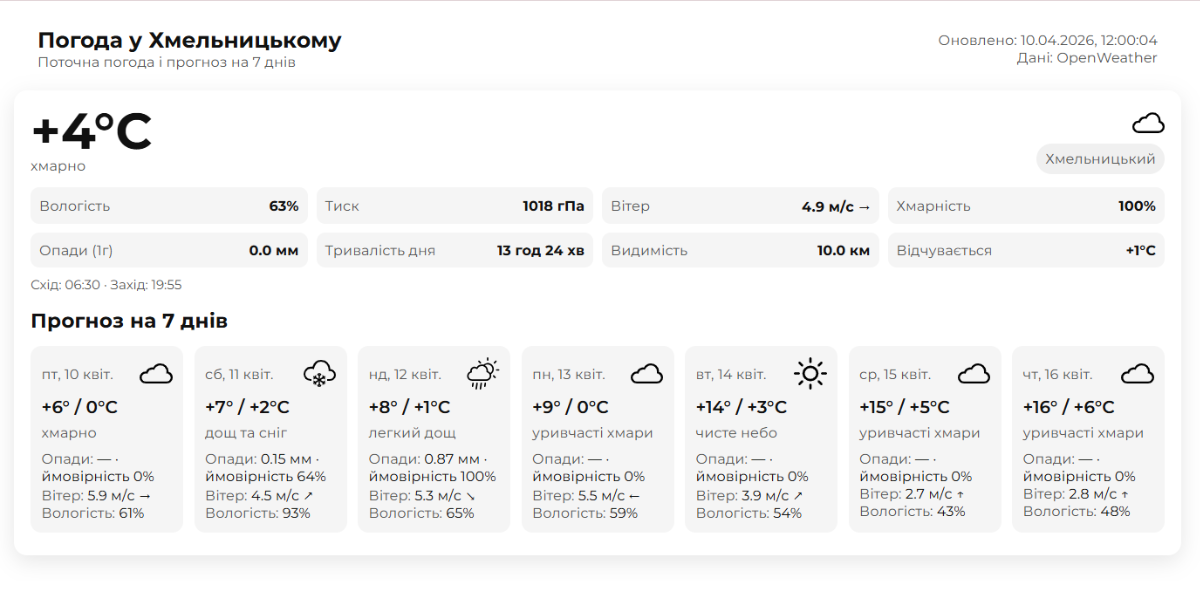Click the sun icon for вт, 14 квіт.
Image resolution: width=1200 pixels, height=600 pixels.
[810, 374]
